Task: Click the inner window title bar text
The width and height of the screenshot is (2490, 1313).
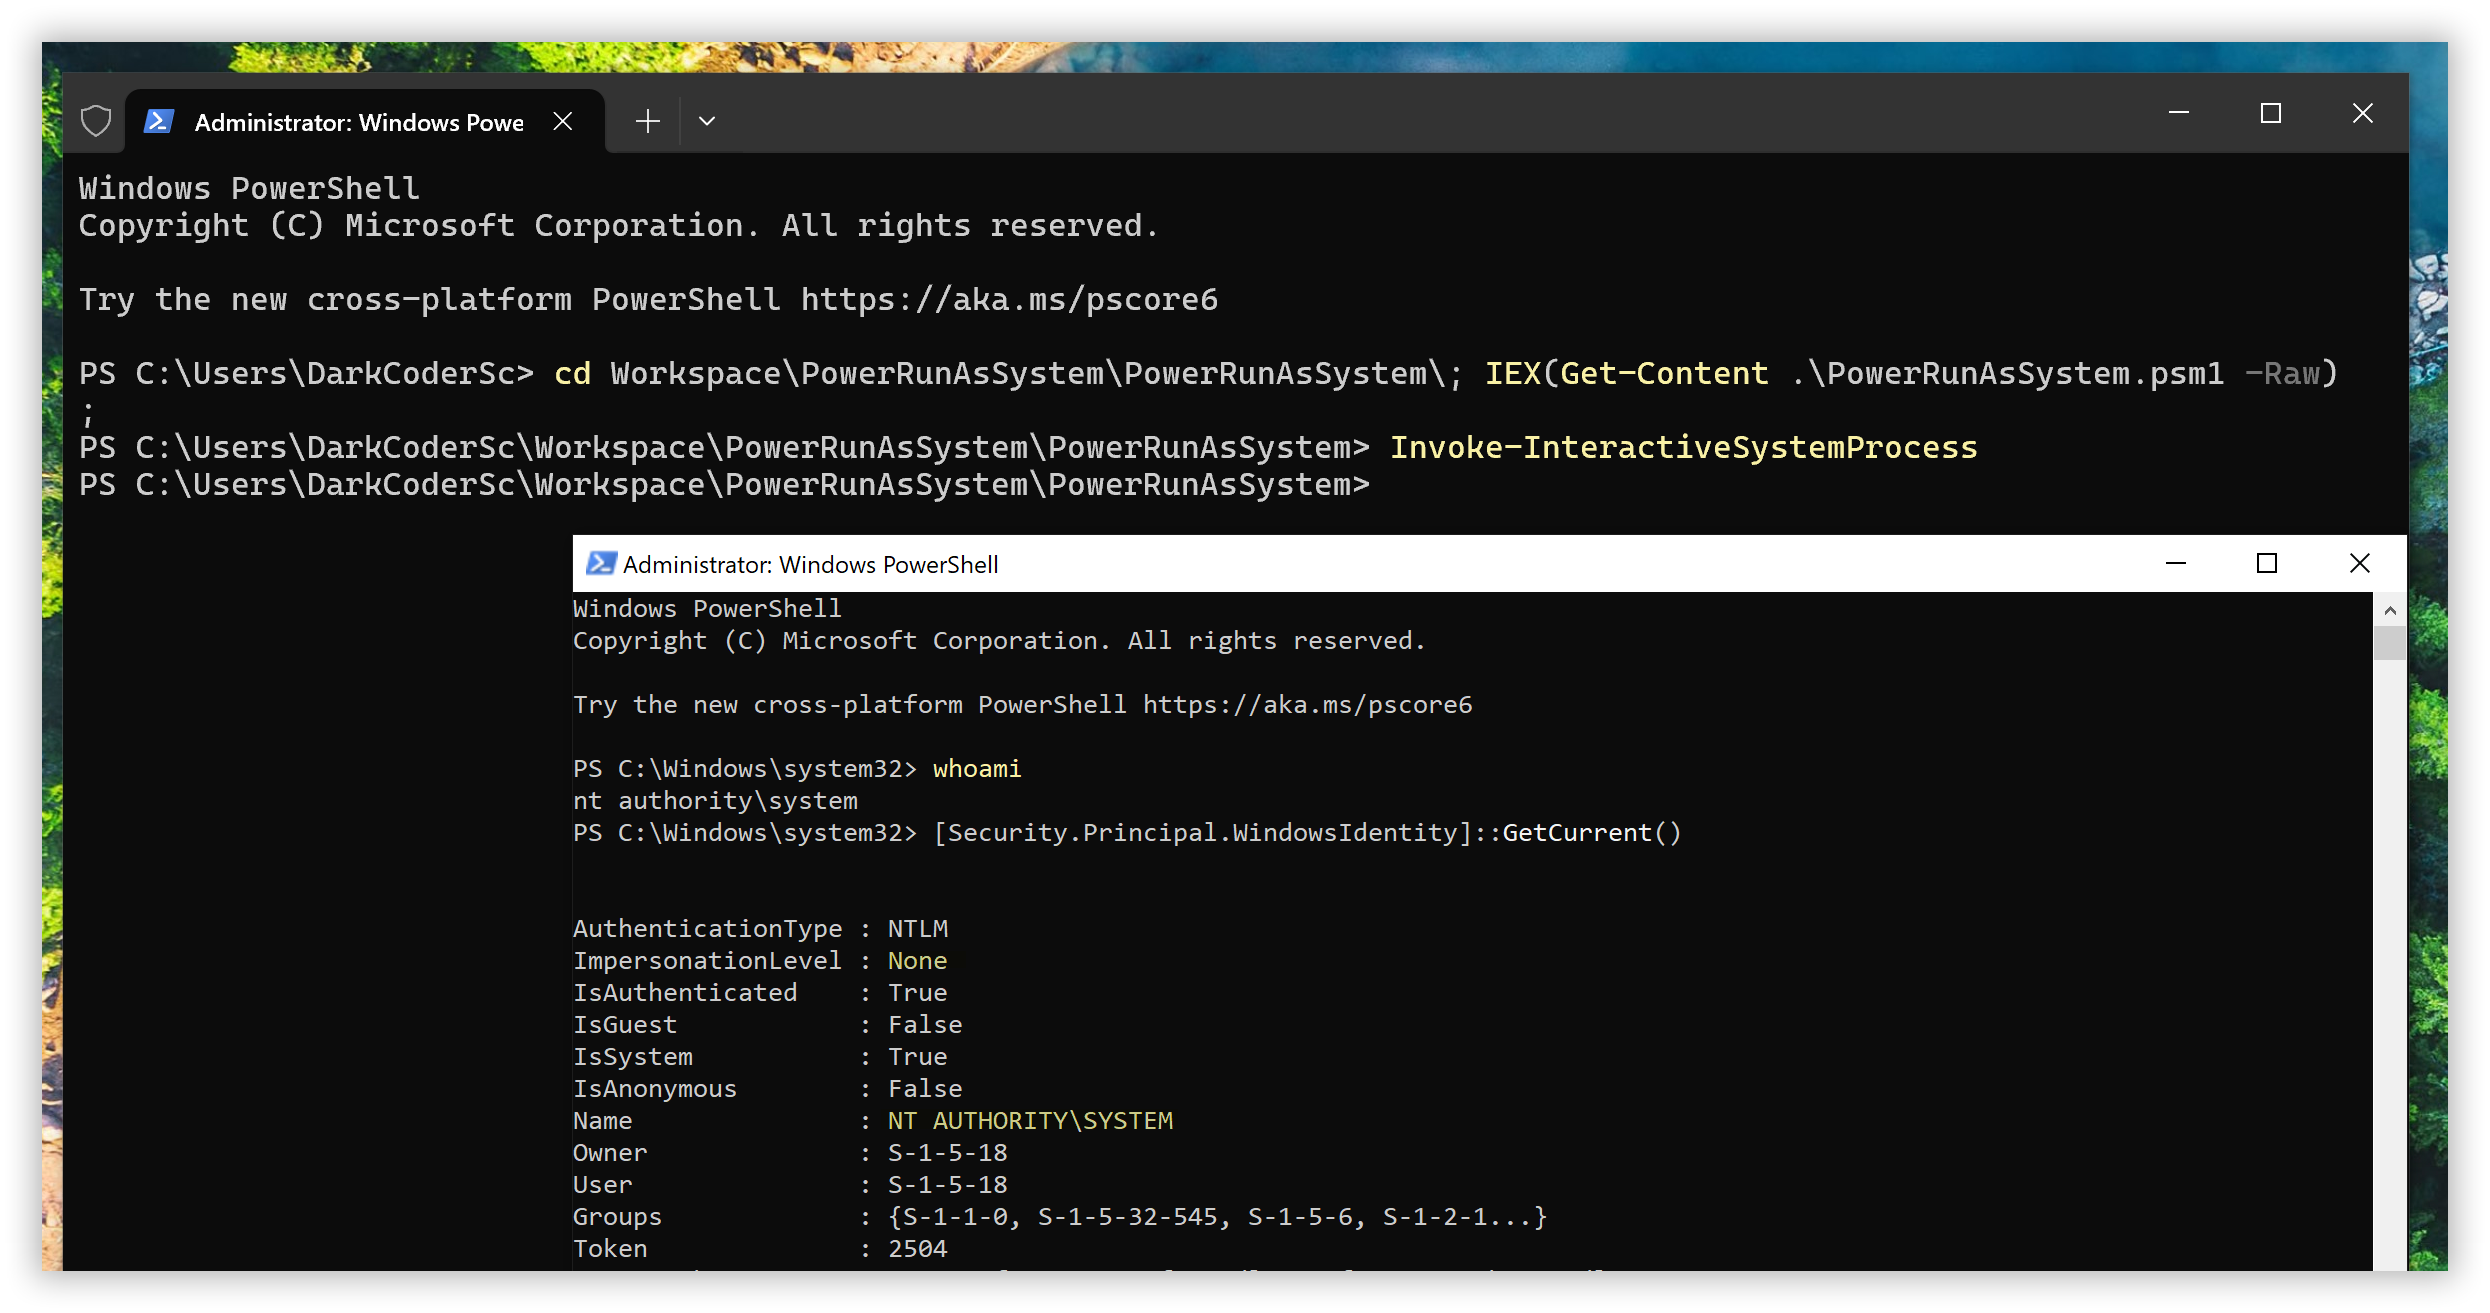Action: 810,565
